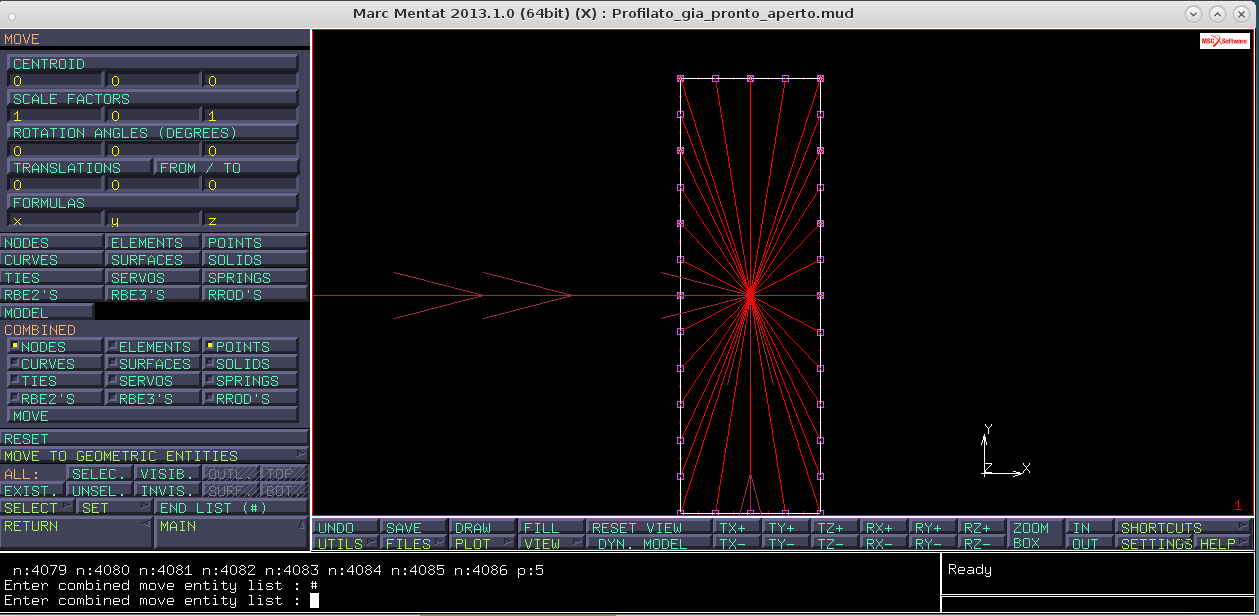Click DYN. MODEL button
This screenshot has width=1259, height=616.
click(649, 544)
